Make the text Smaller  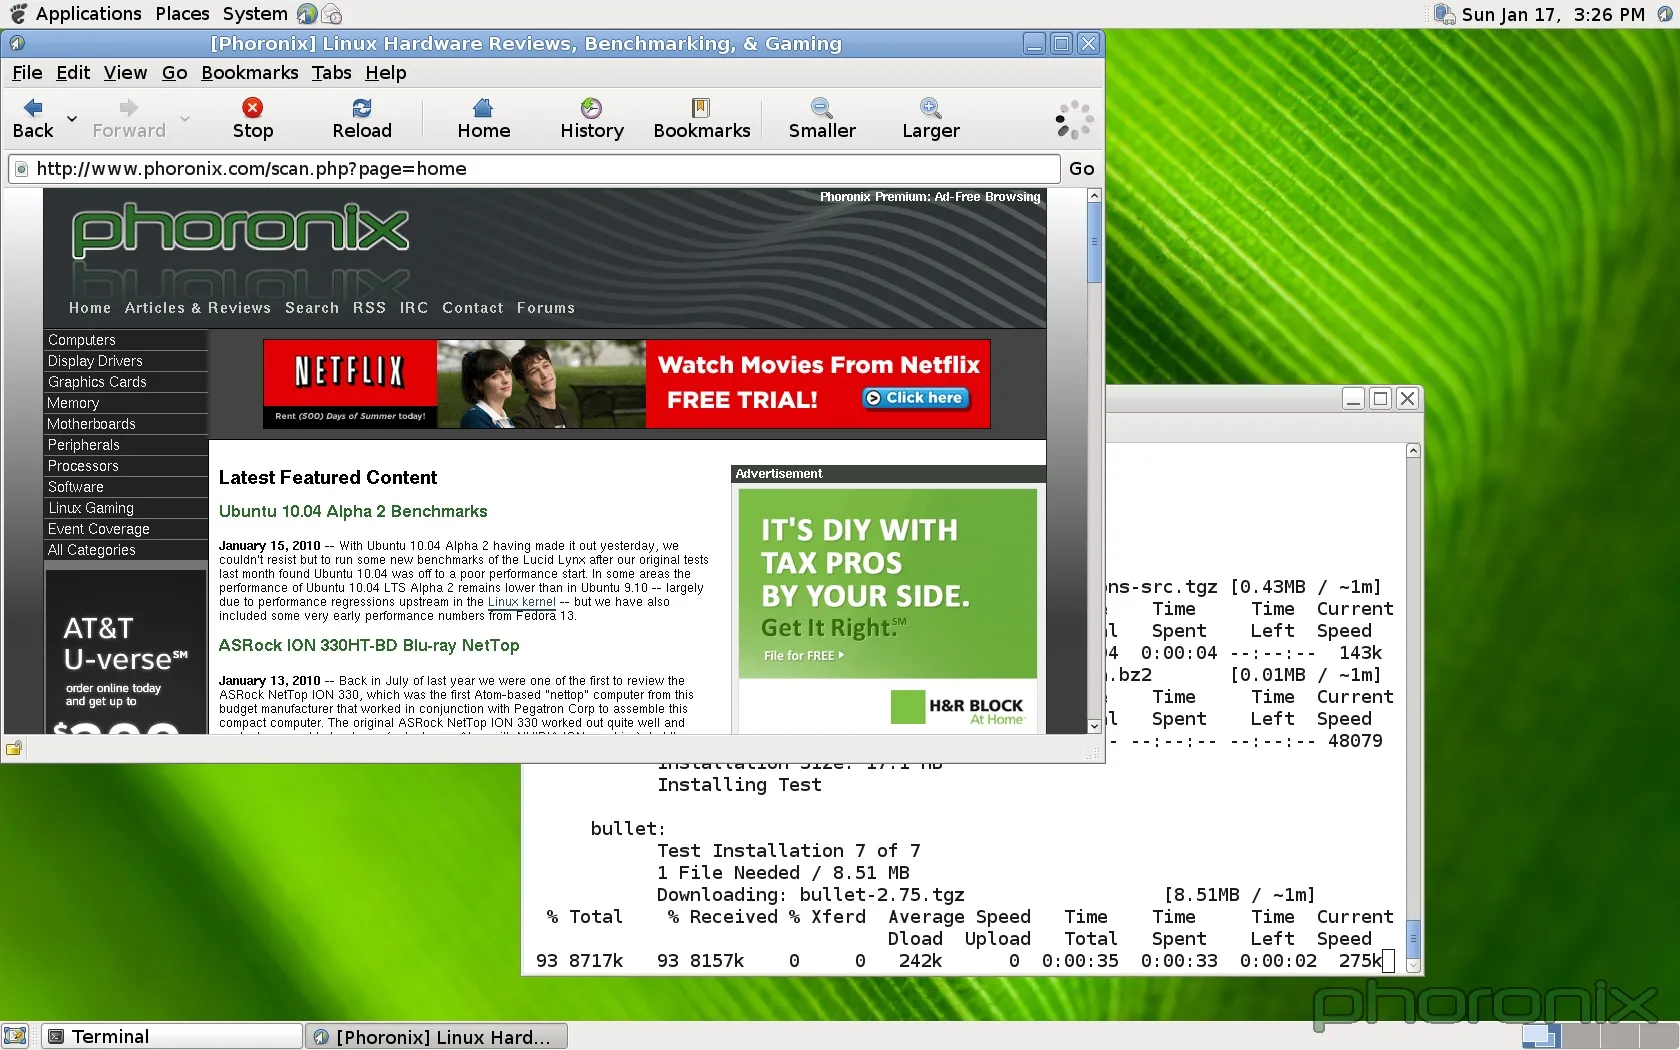(x=822, y=118)
